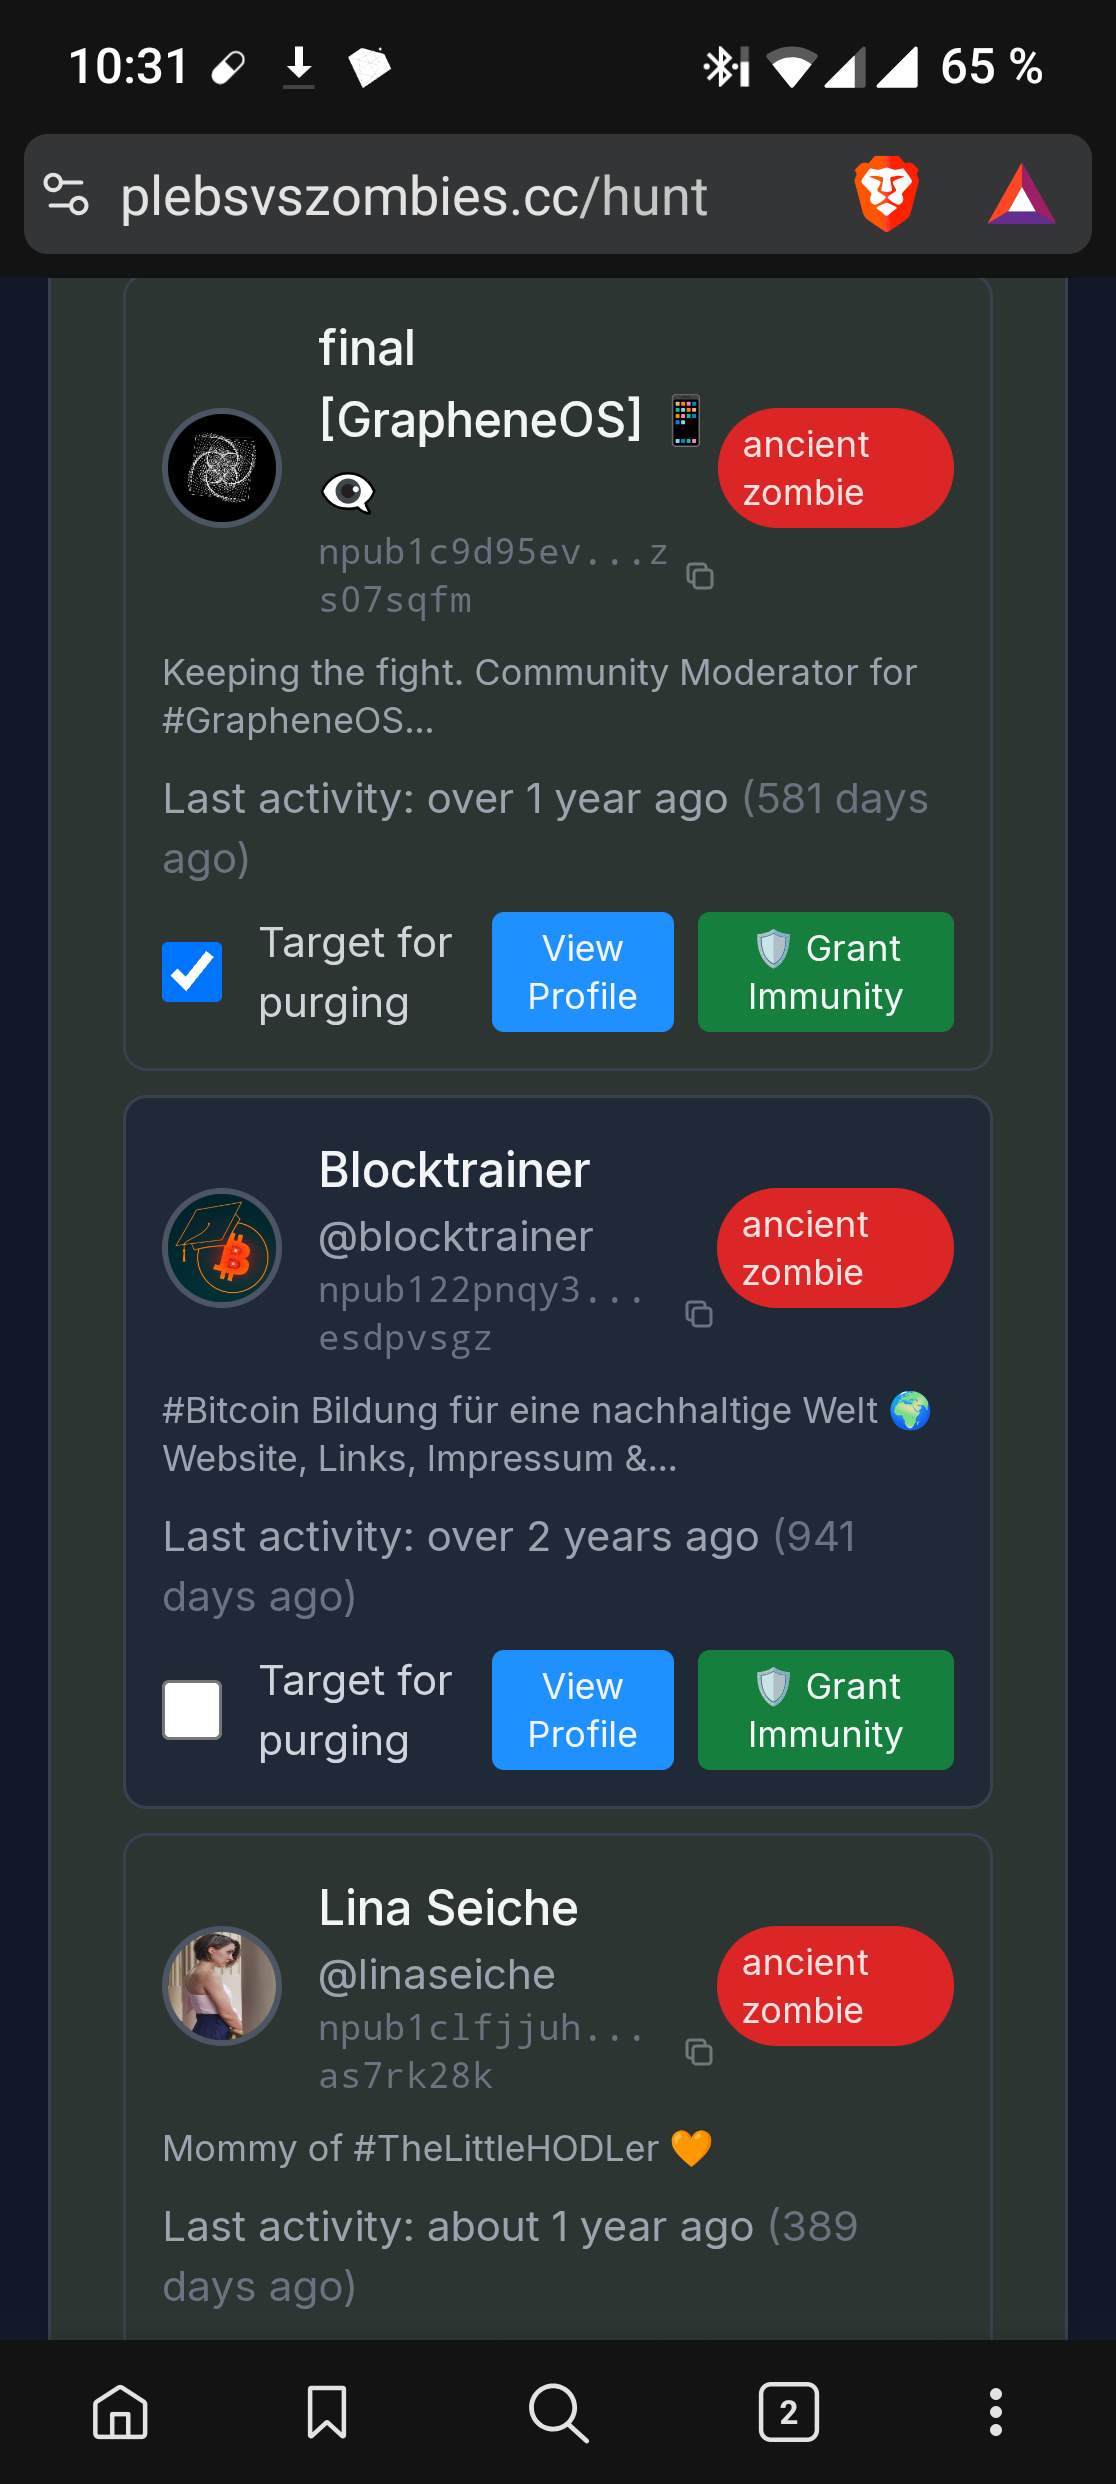The width and height of the screenshot is (1116, 2484).
Task: Tap the plebsvszombies.cc/hunt address bar
Action: coord(414,196)
